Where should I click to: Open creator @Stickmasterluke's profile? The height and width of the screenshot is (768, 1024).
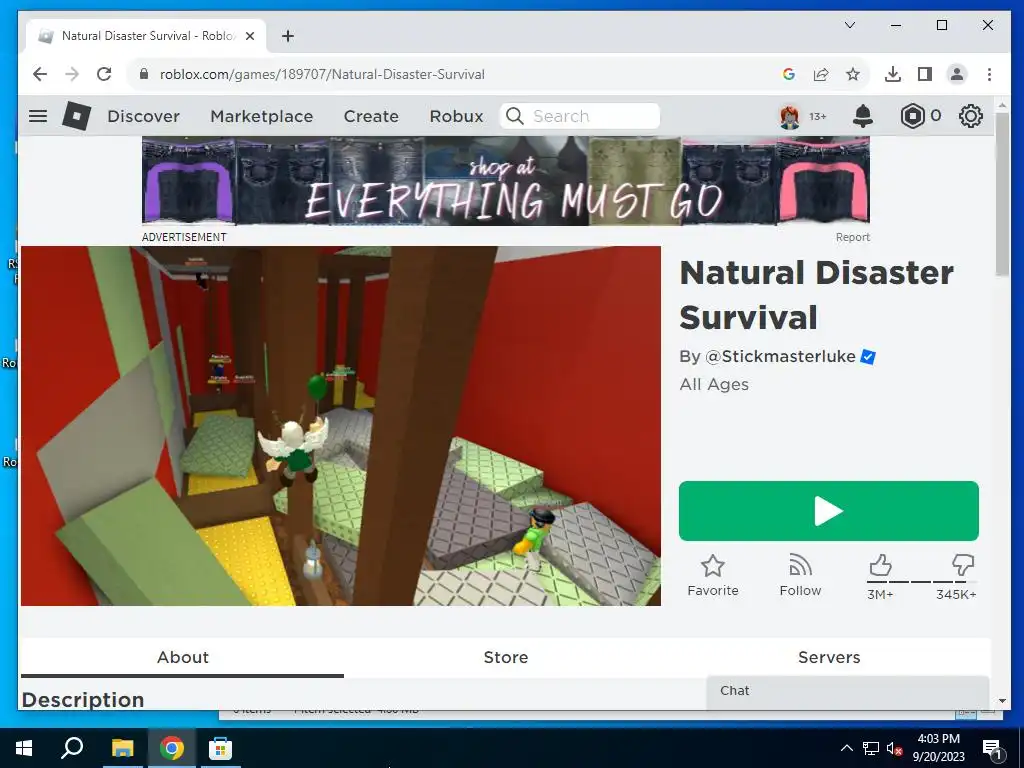780,357
